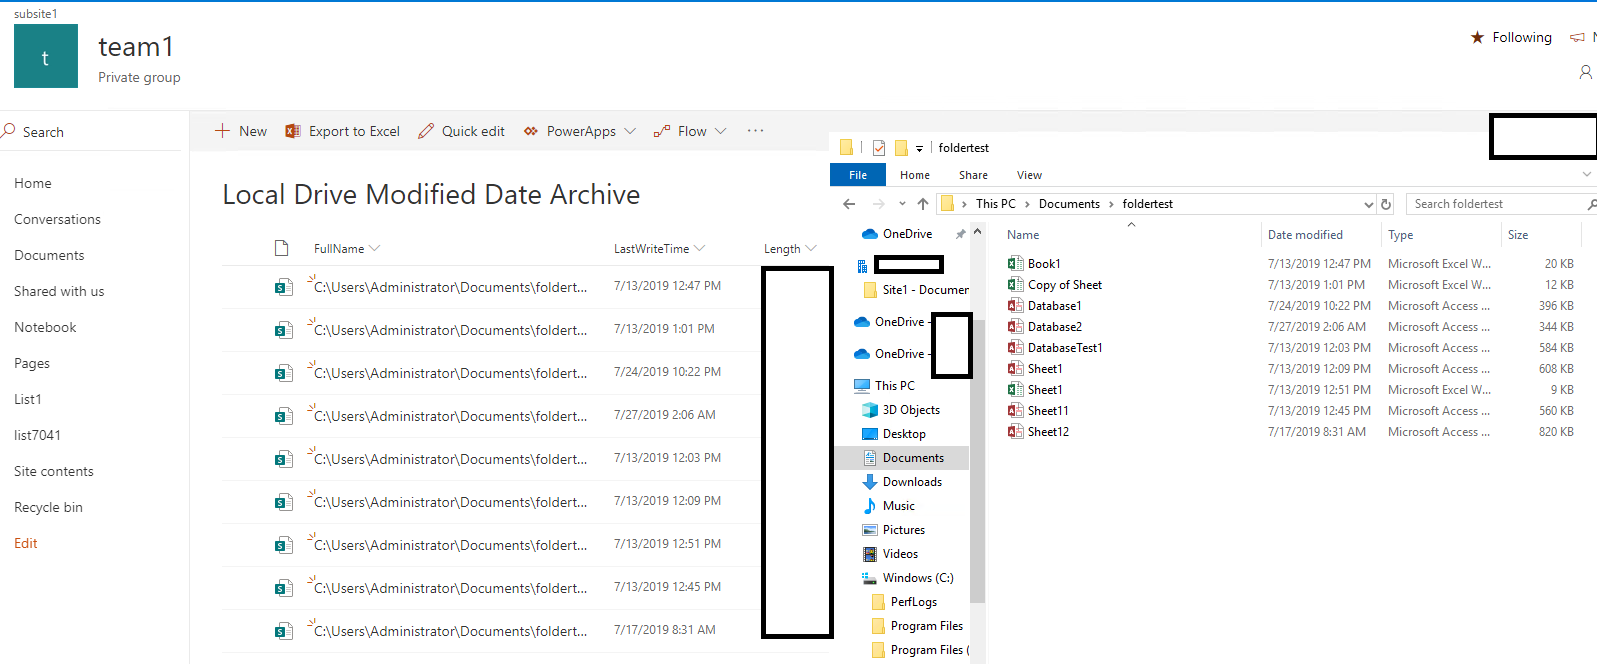Click the Flow icon in toolbar
This screenshot has height=664, width=1597.
coord(661,131)
